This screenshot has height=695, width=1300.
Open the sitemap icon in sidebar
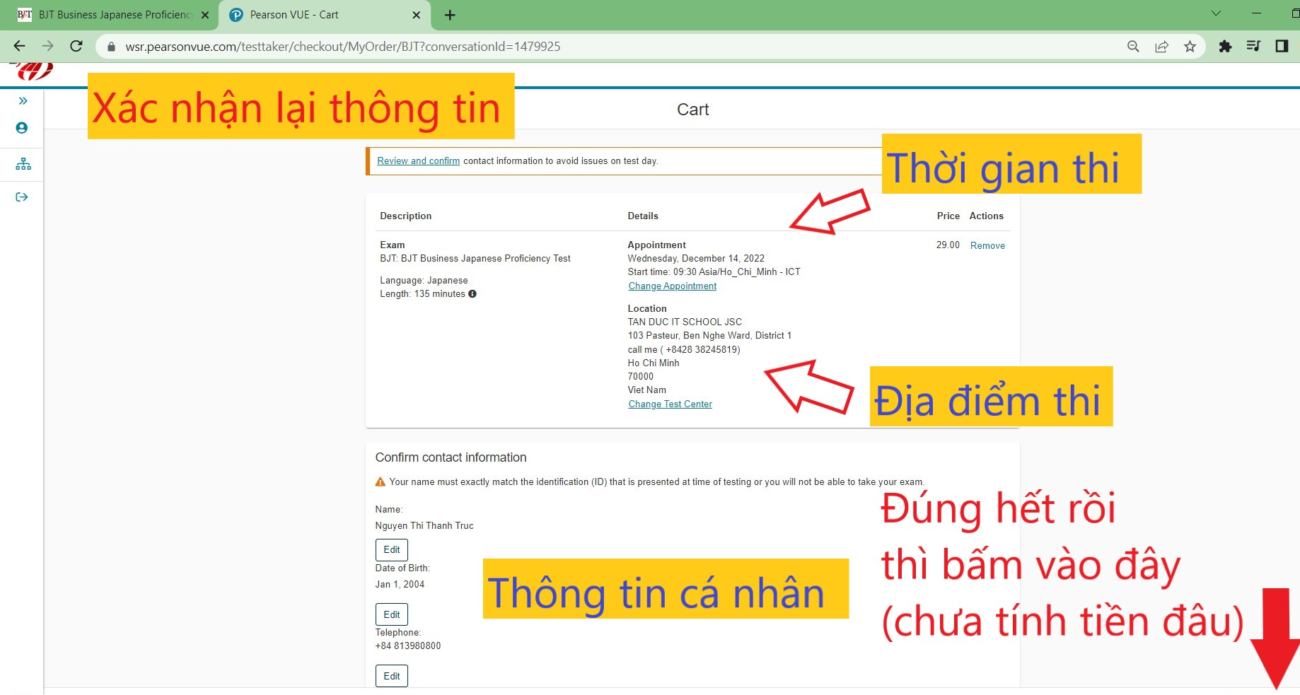click(x=22, y=164)
